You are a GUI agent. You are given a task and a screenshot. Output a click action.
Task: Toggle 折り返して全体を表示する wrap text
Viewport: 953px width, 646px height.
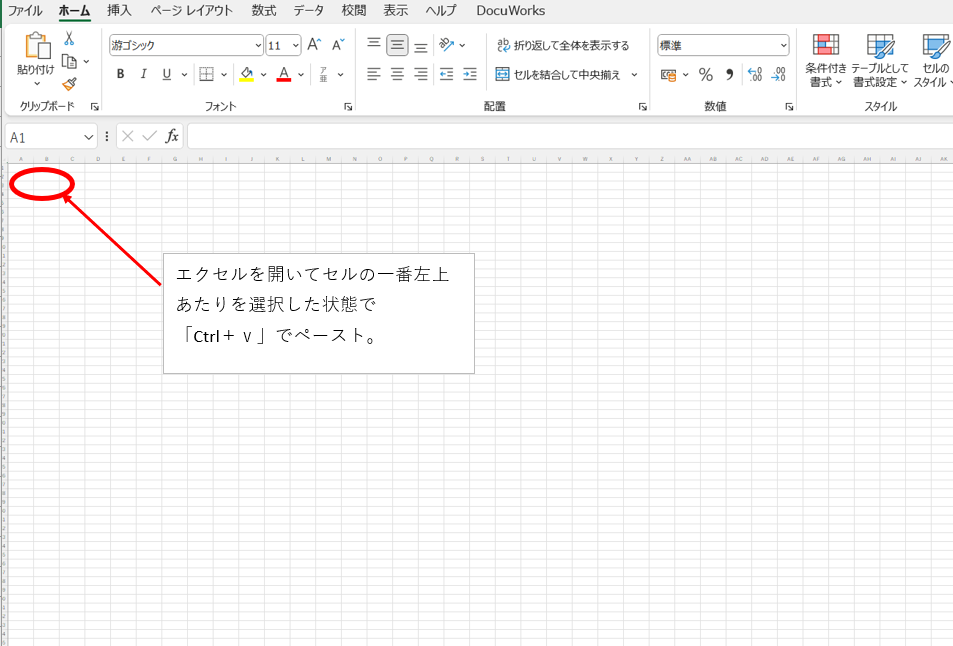(563, 45)
